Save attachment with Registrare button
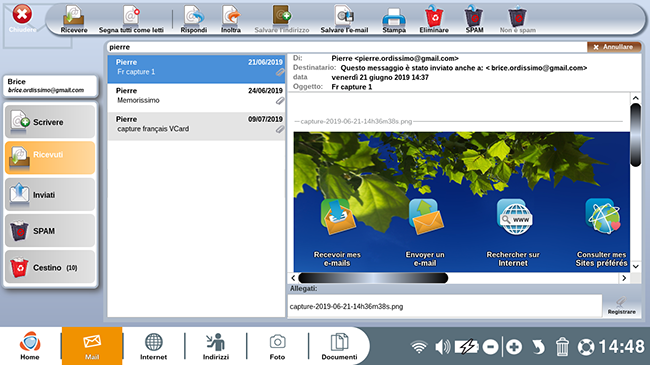Viewport: 650px width, 365px height. coord(621,306)
